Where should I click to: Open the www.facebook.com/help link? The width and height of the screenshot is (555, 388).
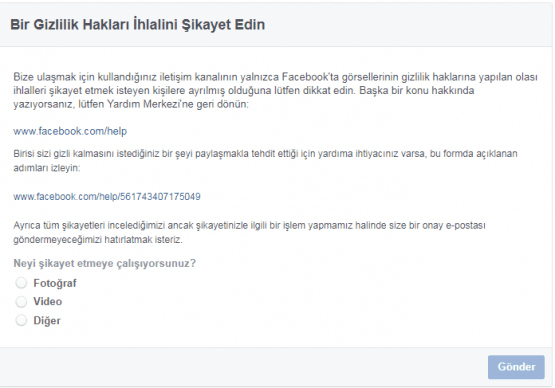pos(70,131)
